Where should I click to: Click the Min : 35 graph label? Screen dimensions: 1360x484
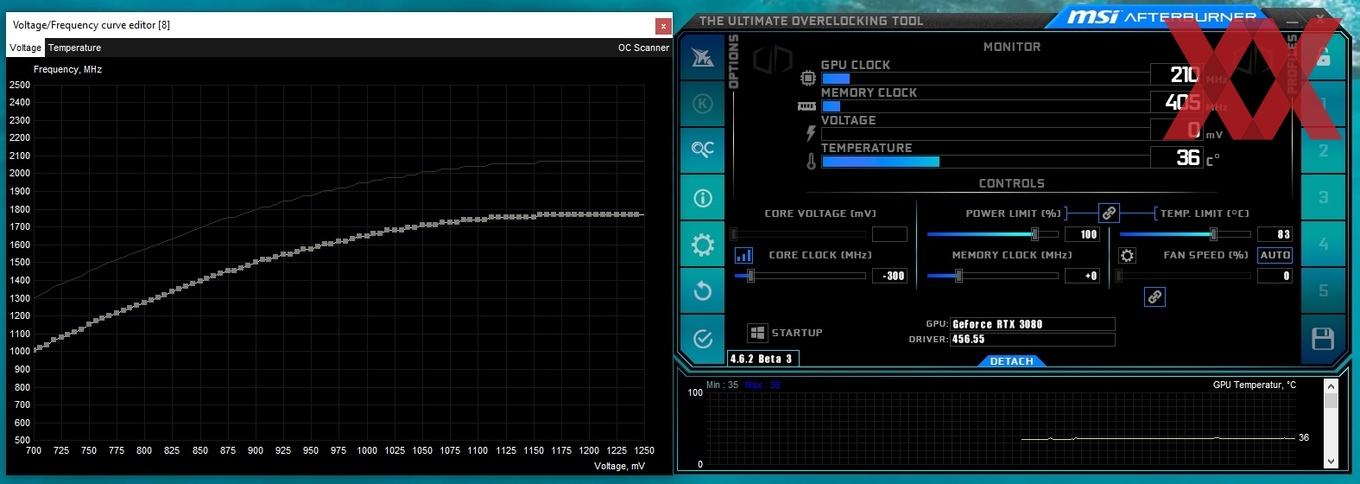(722, 385)
